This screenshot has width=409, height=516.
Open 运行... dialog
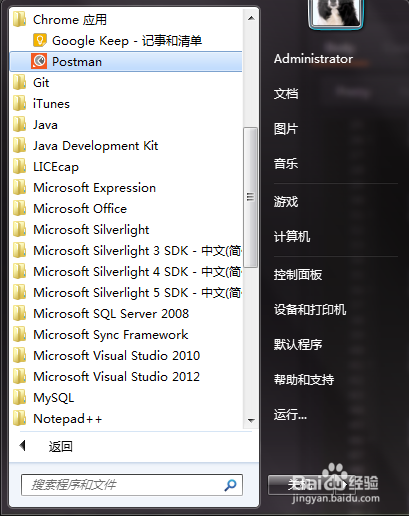coord(290,414)
